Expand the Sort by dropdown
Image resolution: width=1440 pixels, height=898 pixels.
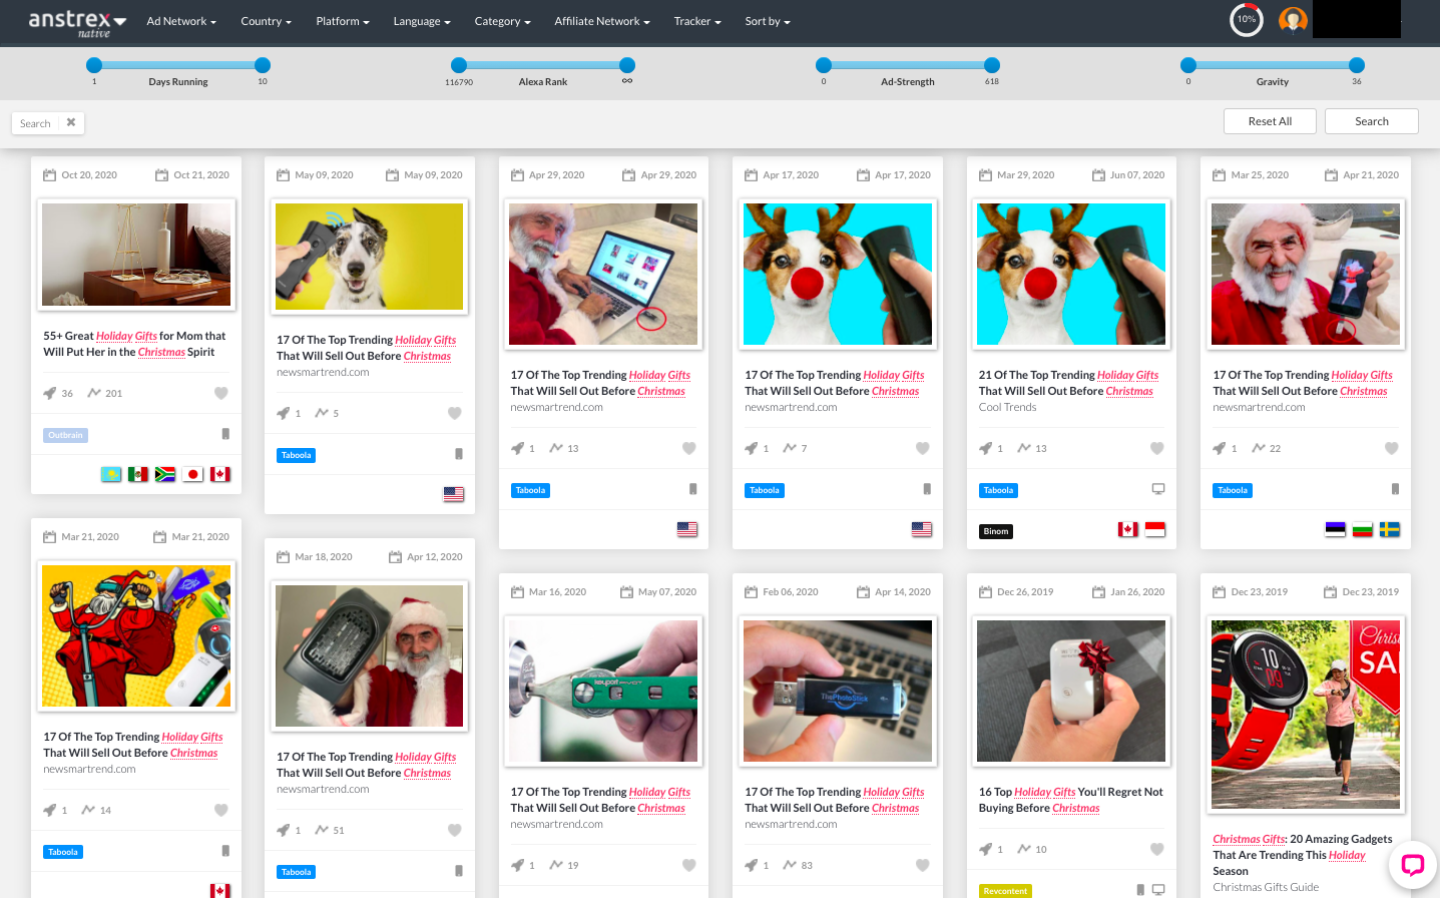click(767, 21)
